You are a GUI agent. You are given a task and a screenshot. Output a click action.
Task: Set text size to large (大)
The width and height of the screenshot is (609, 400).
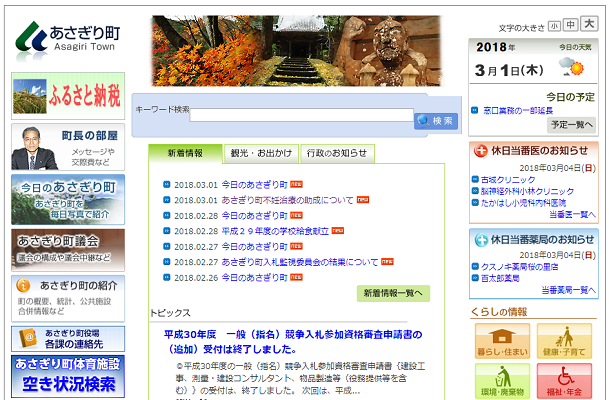coord(589,24)
